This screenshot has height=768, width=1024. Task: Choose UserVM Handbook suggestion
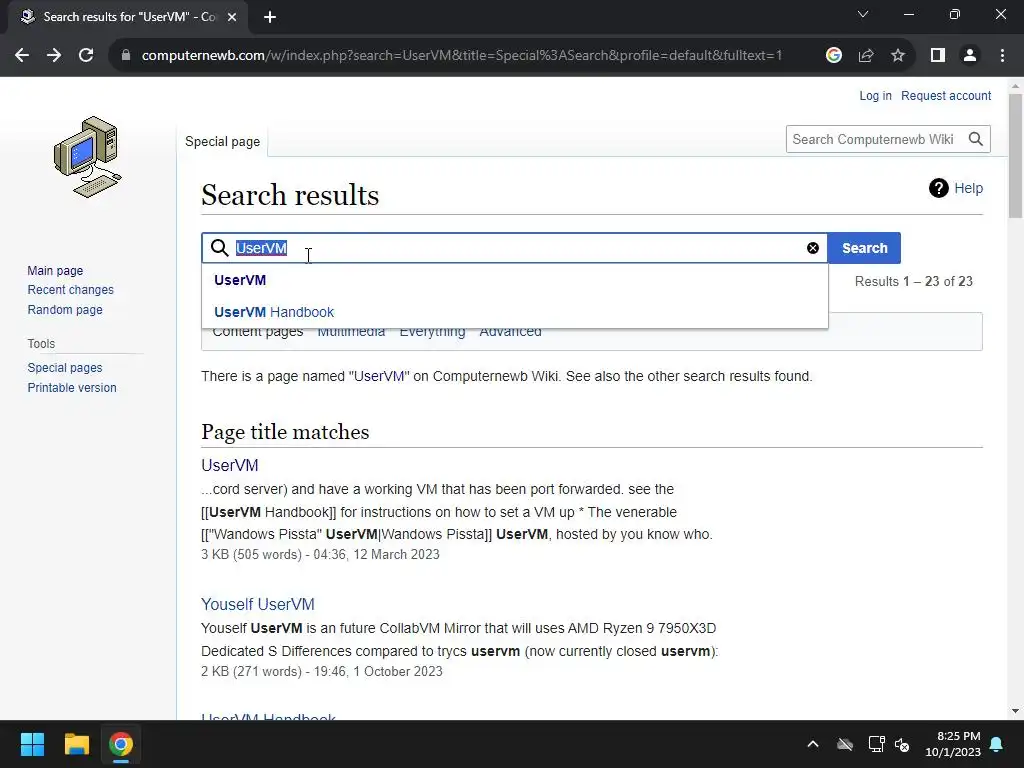click(x=515, y=312)
